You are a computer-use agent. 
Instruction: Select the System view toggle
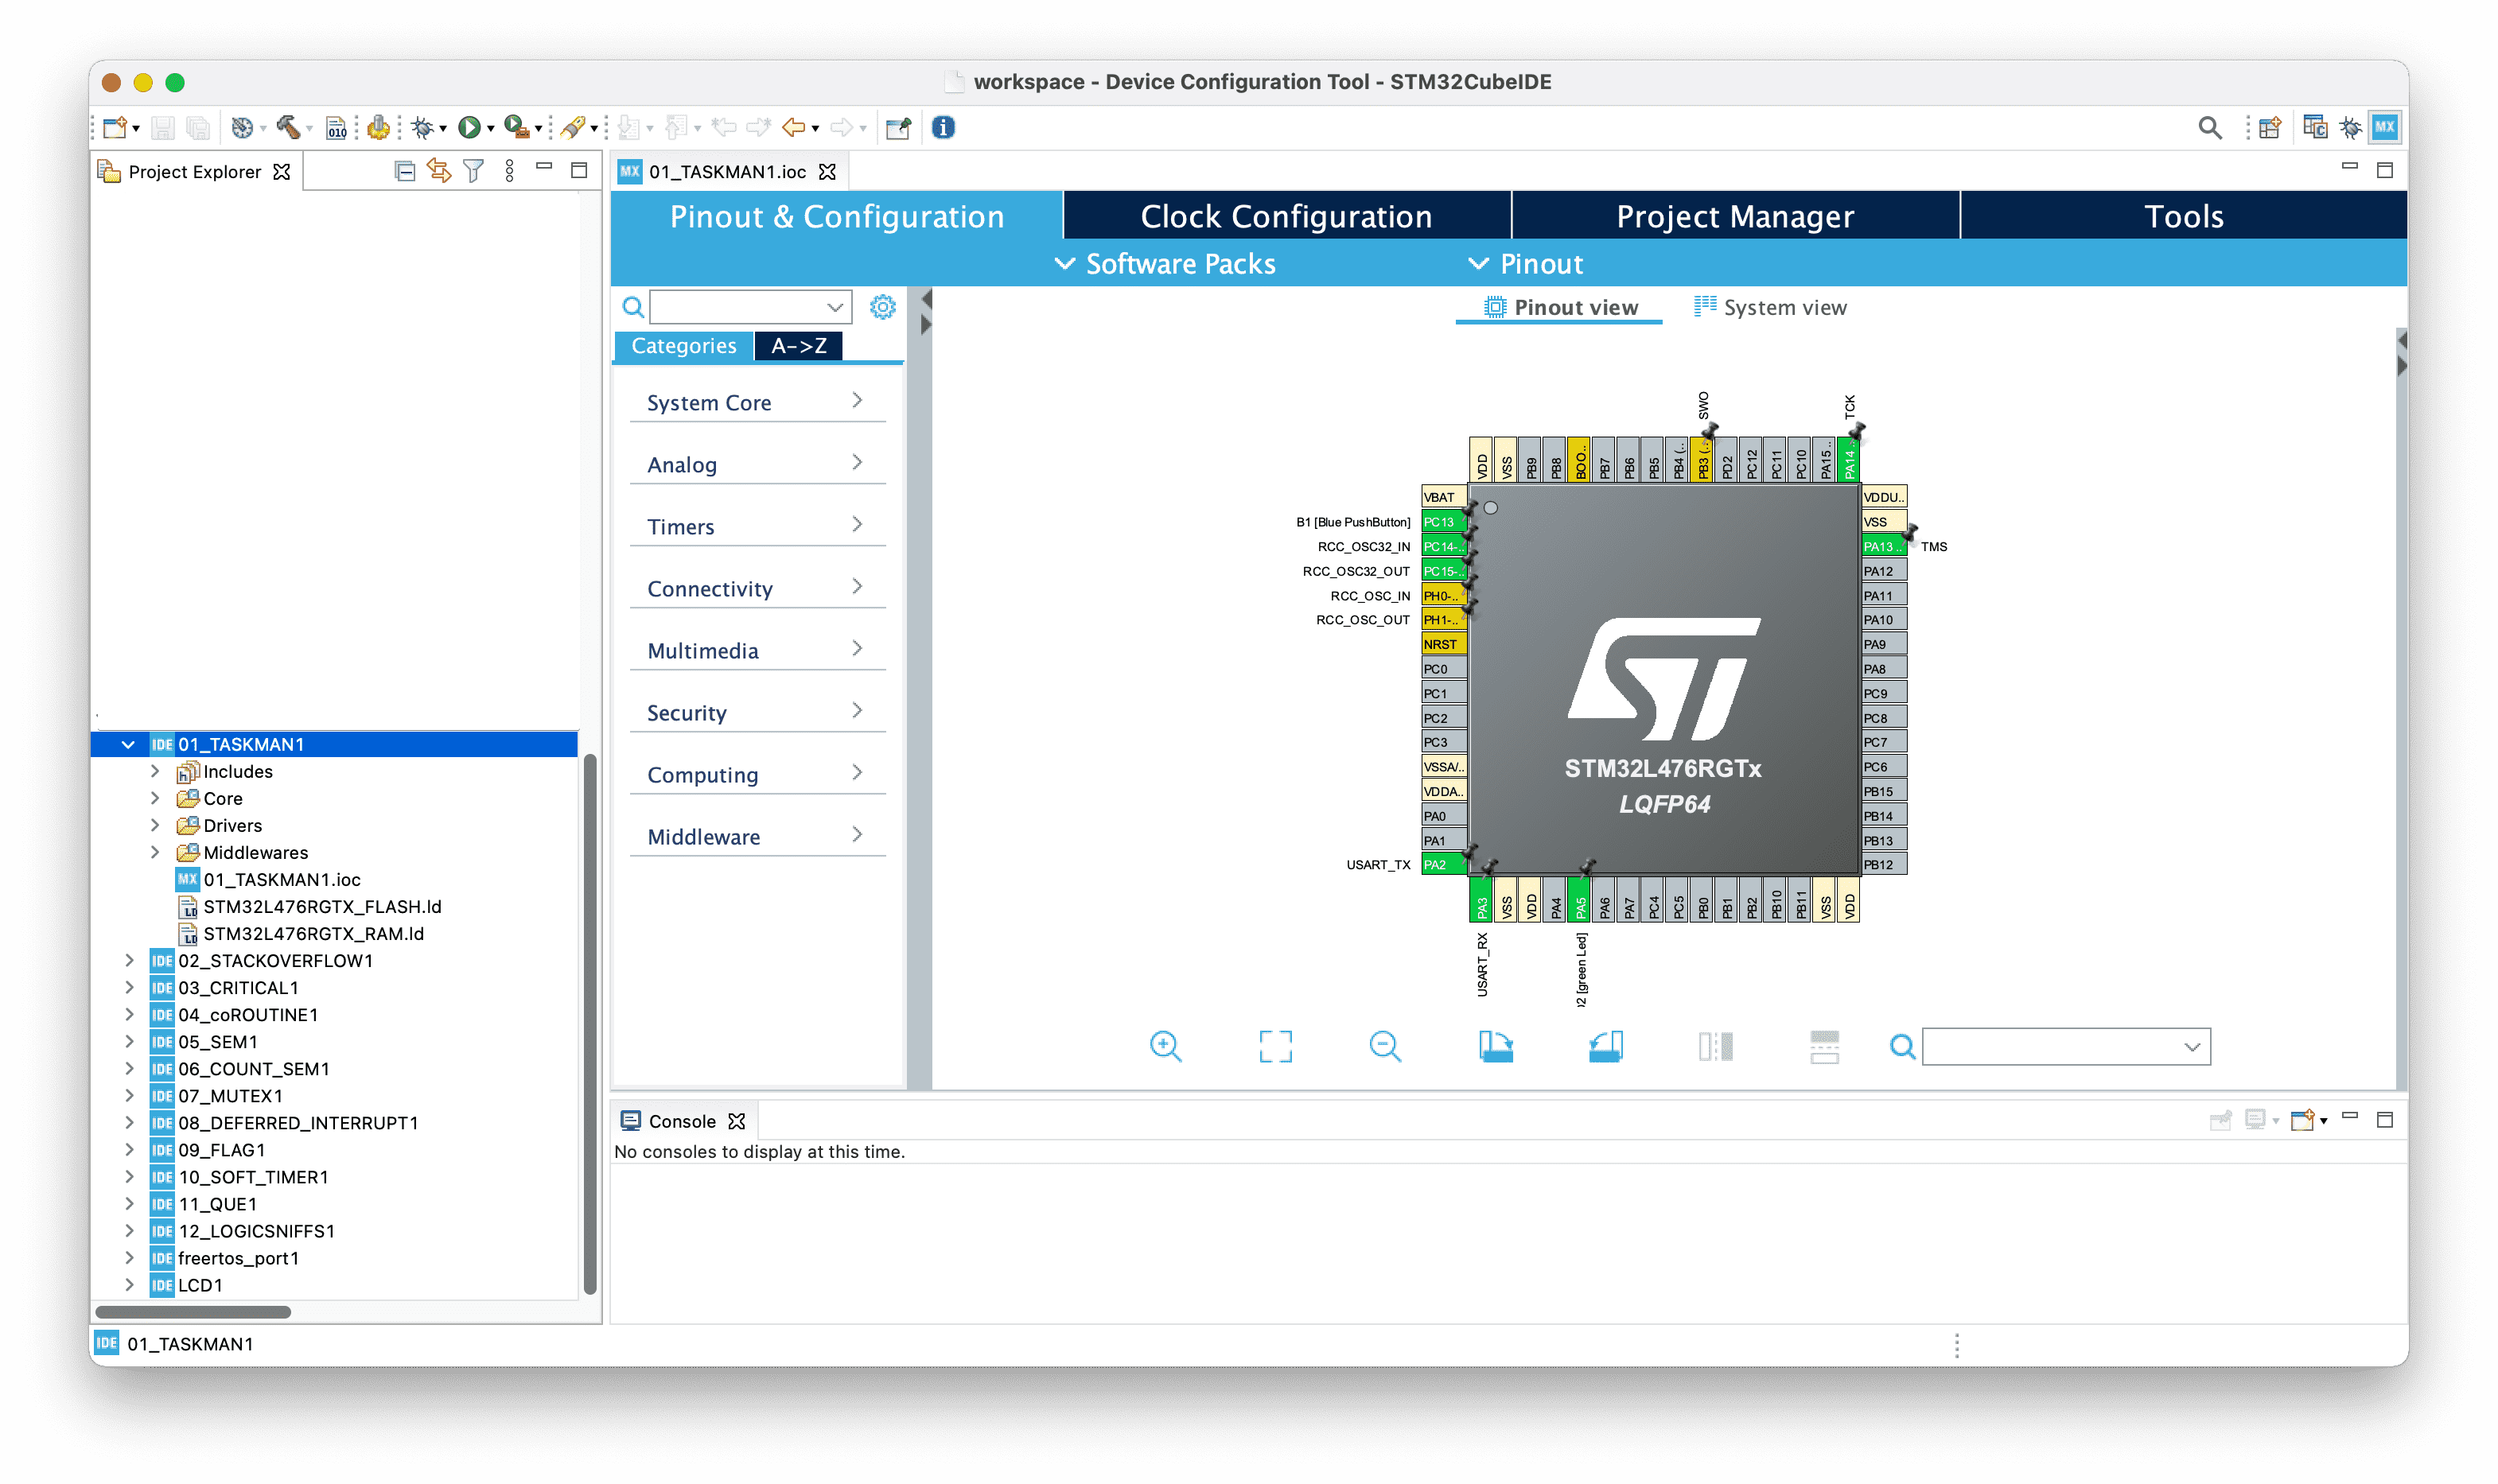tap(1770, 307)
